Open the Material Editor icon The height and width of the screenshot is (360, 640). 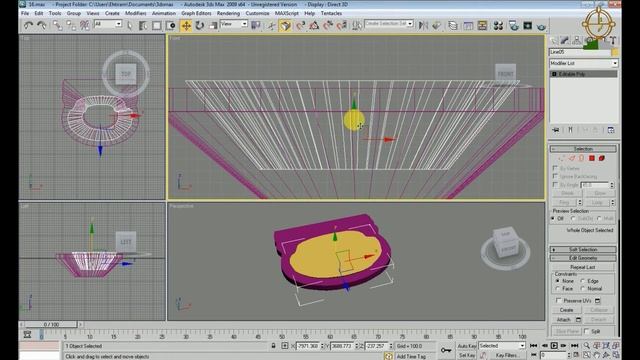498,26
